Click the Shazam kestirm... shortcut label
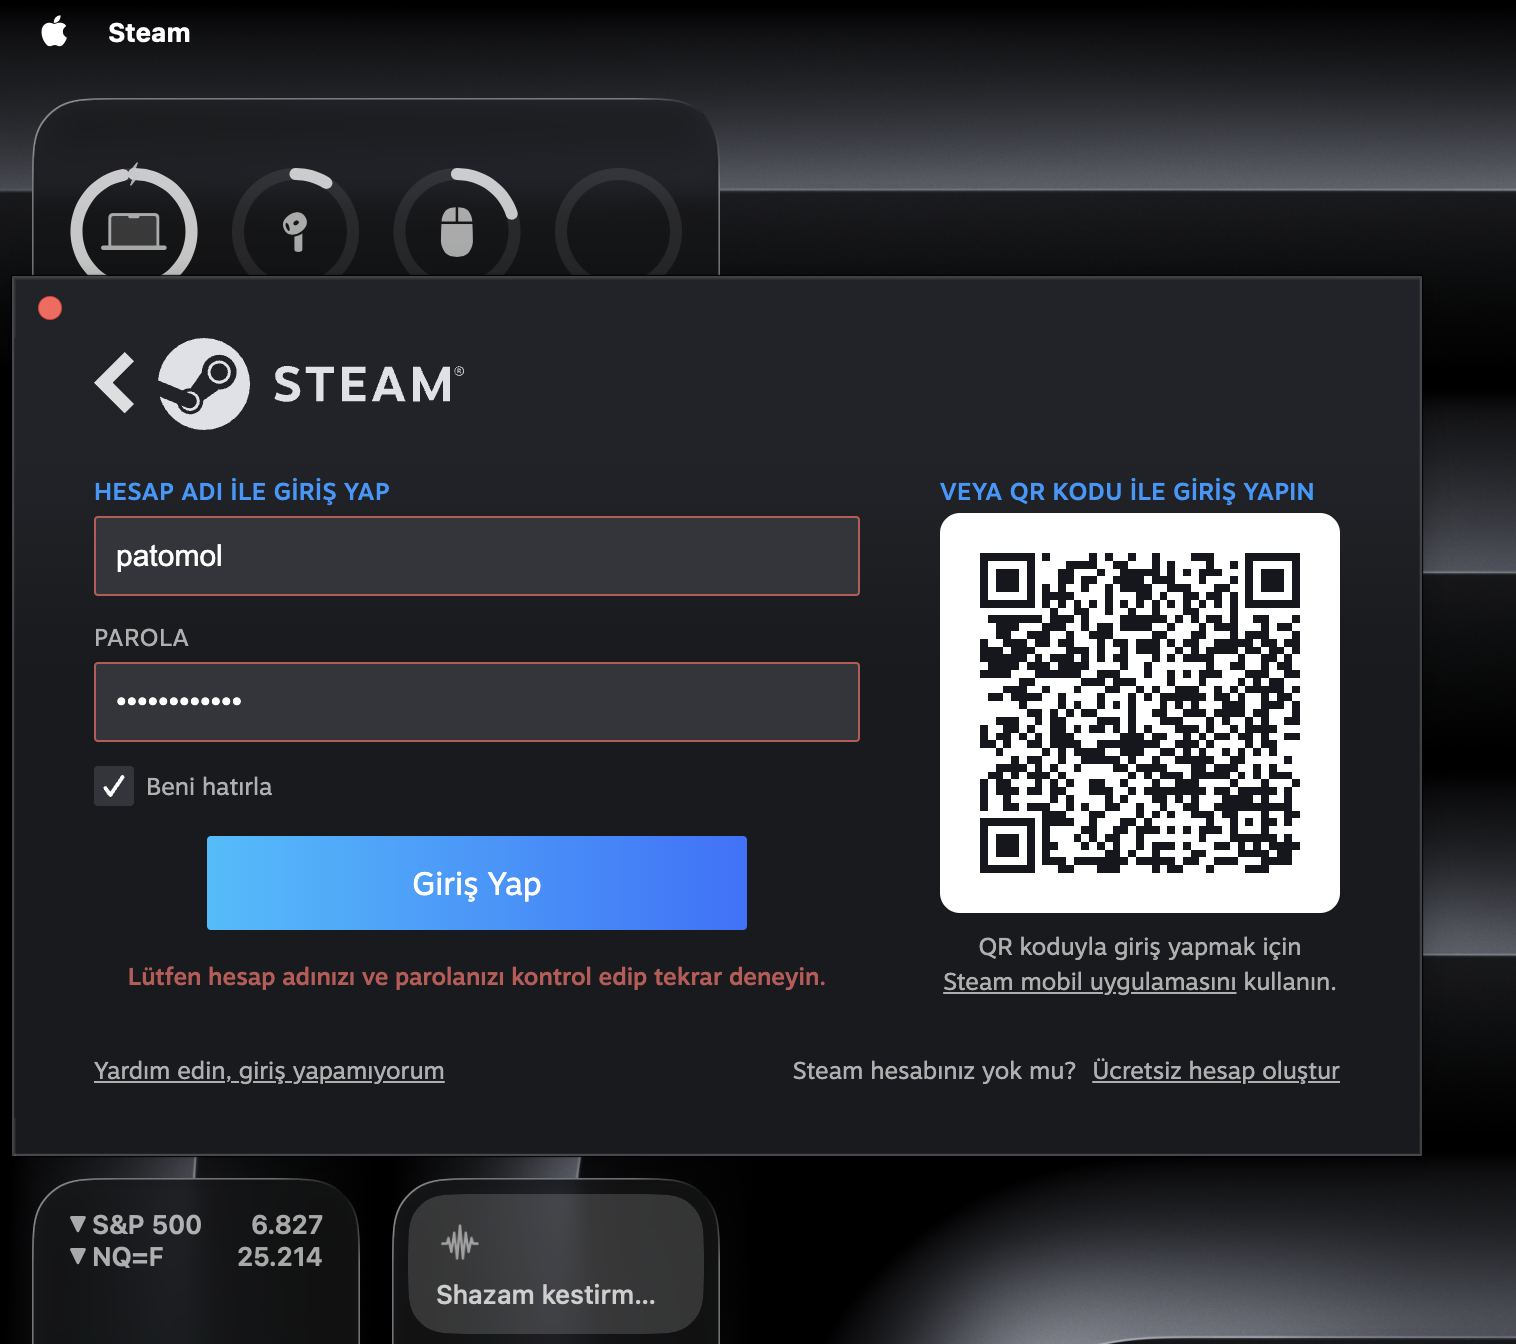 (x=546, y=1295)
